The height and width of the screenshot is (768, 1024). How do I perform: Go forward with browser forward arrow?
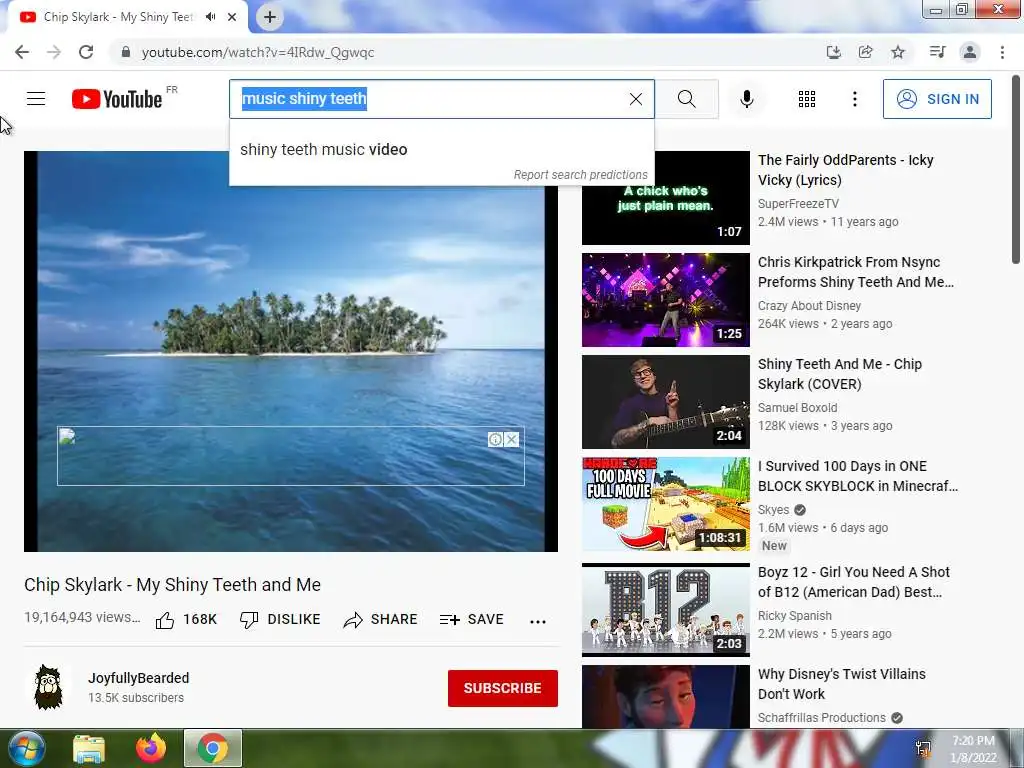54,52
